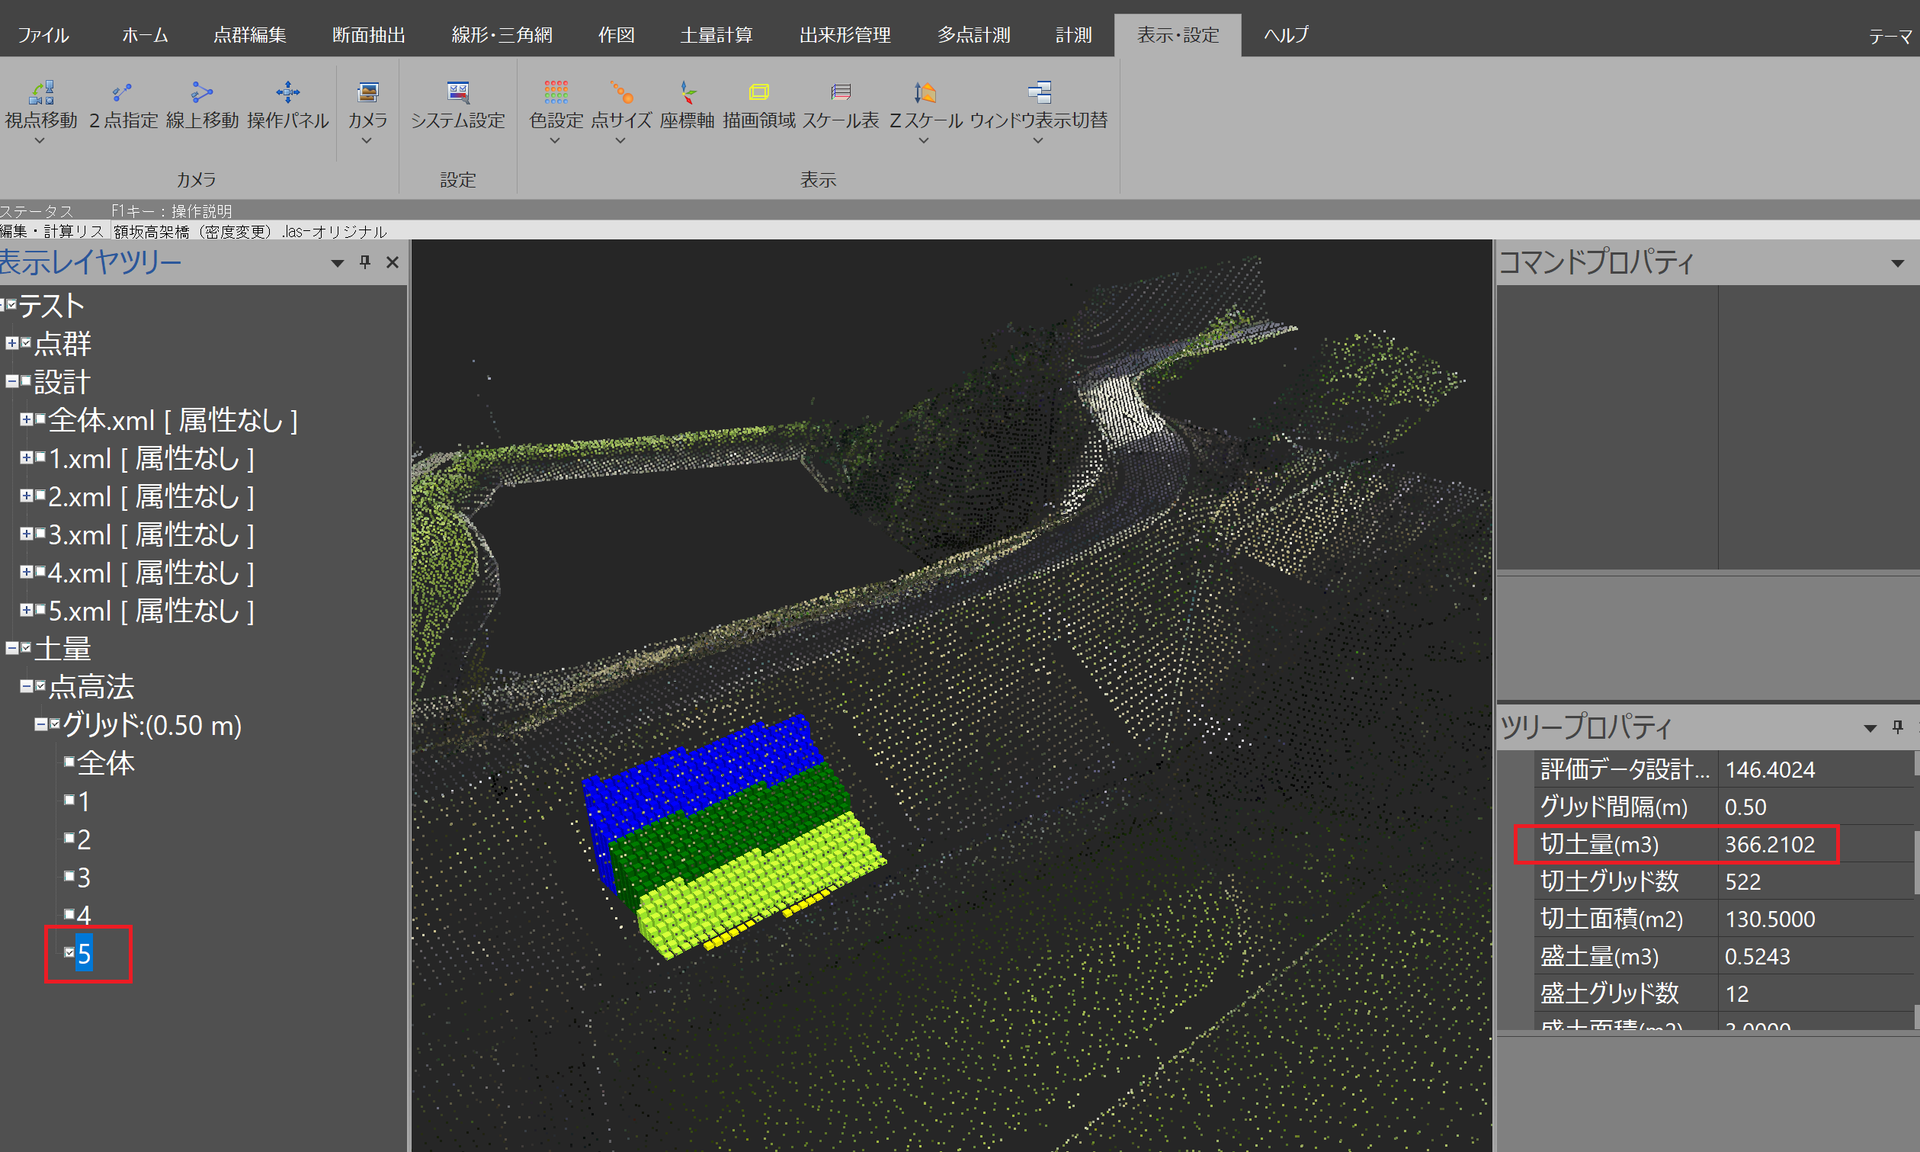Close the 表示レイヤツリー panel

coord(392,262)
